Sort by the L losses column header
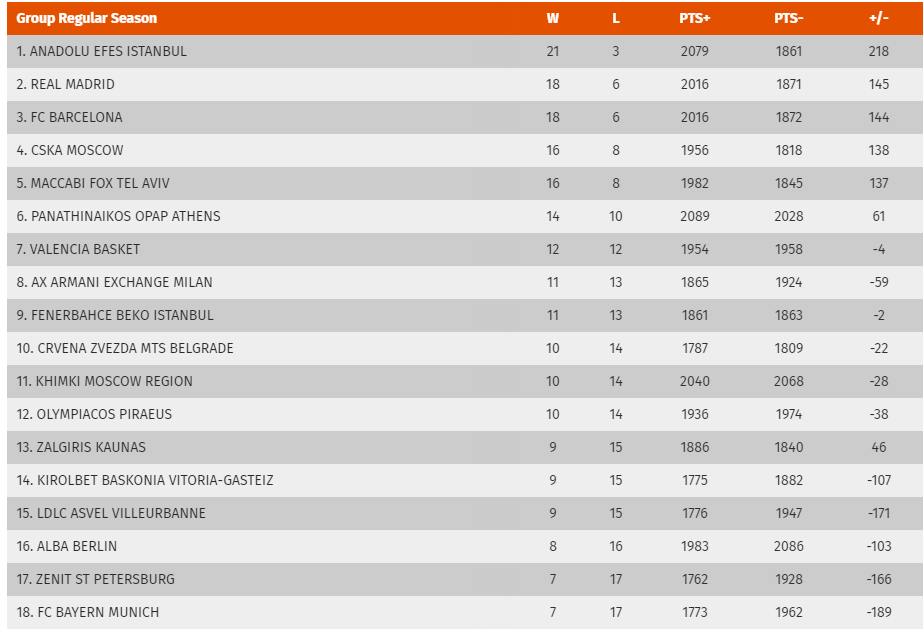This screenshot has height=636, width=924. pos(616,18)
